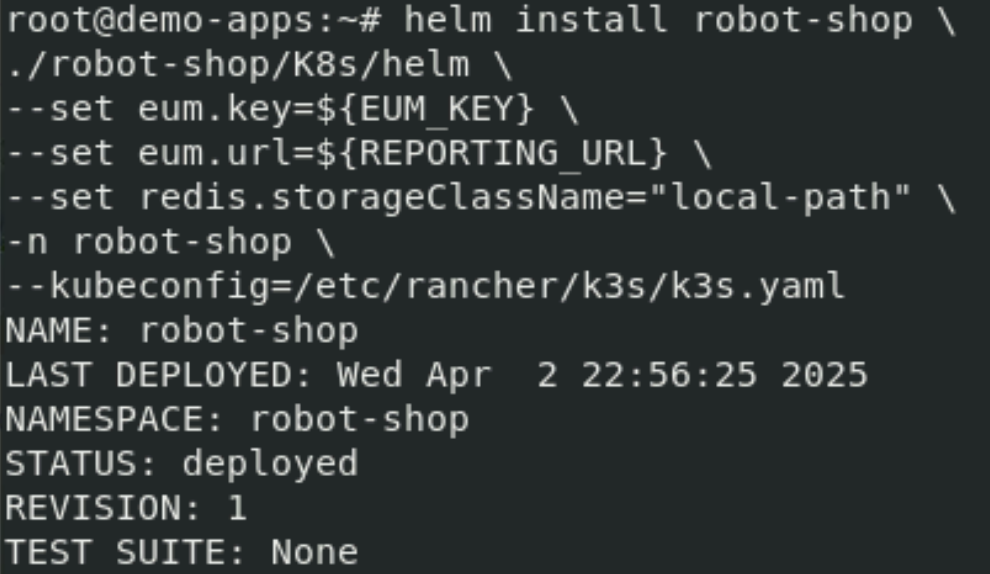Click the STATUS deployed value

pos(270,463)
